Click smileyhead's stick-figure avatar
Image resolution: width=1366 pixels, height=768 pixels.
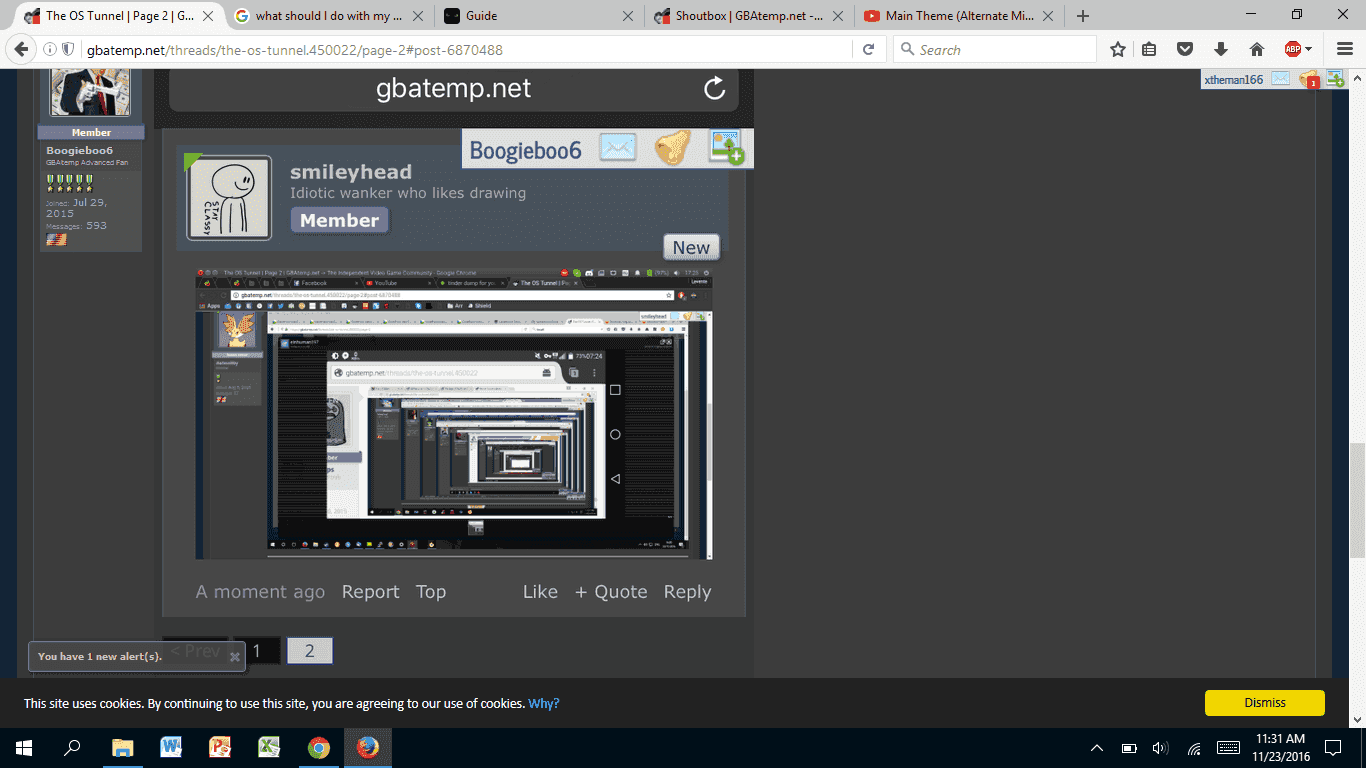click(x=230, y=198)
